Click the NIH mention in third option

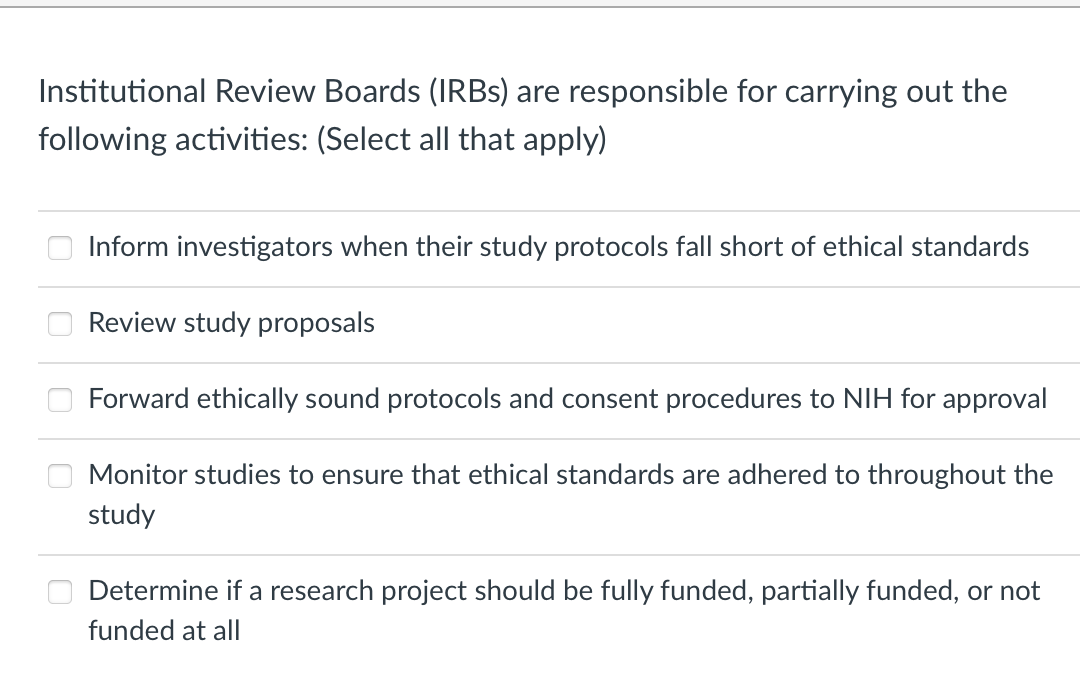tap(866, 399)
